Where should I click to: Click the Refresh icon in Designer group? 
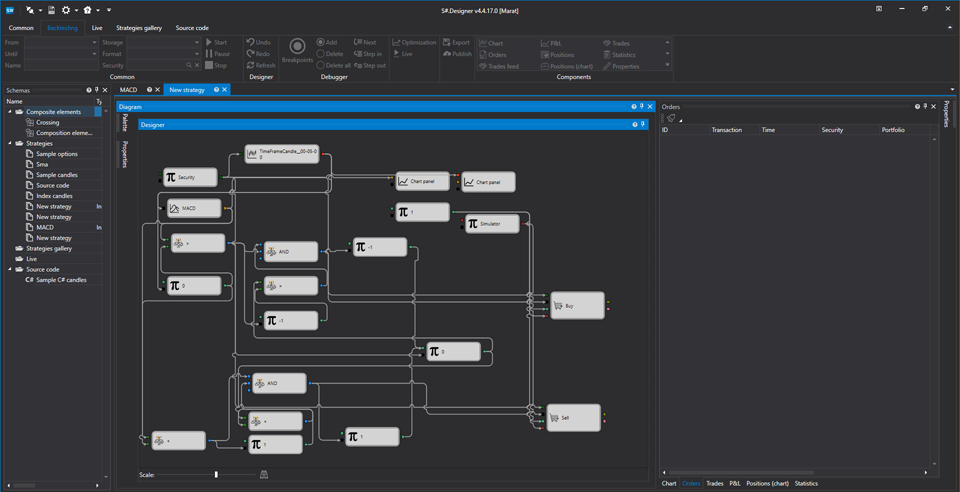click(x=250, y=65)
